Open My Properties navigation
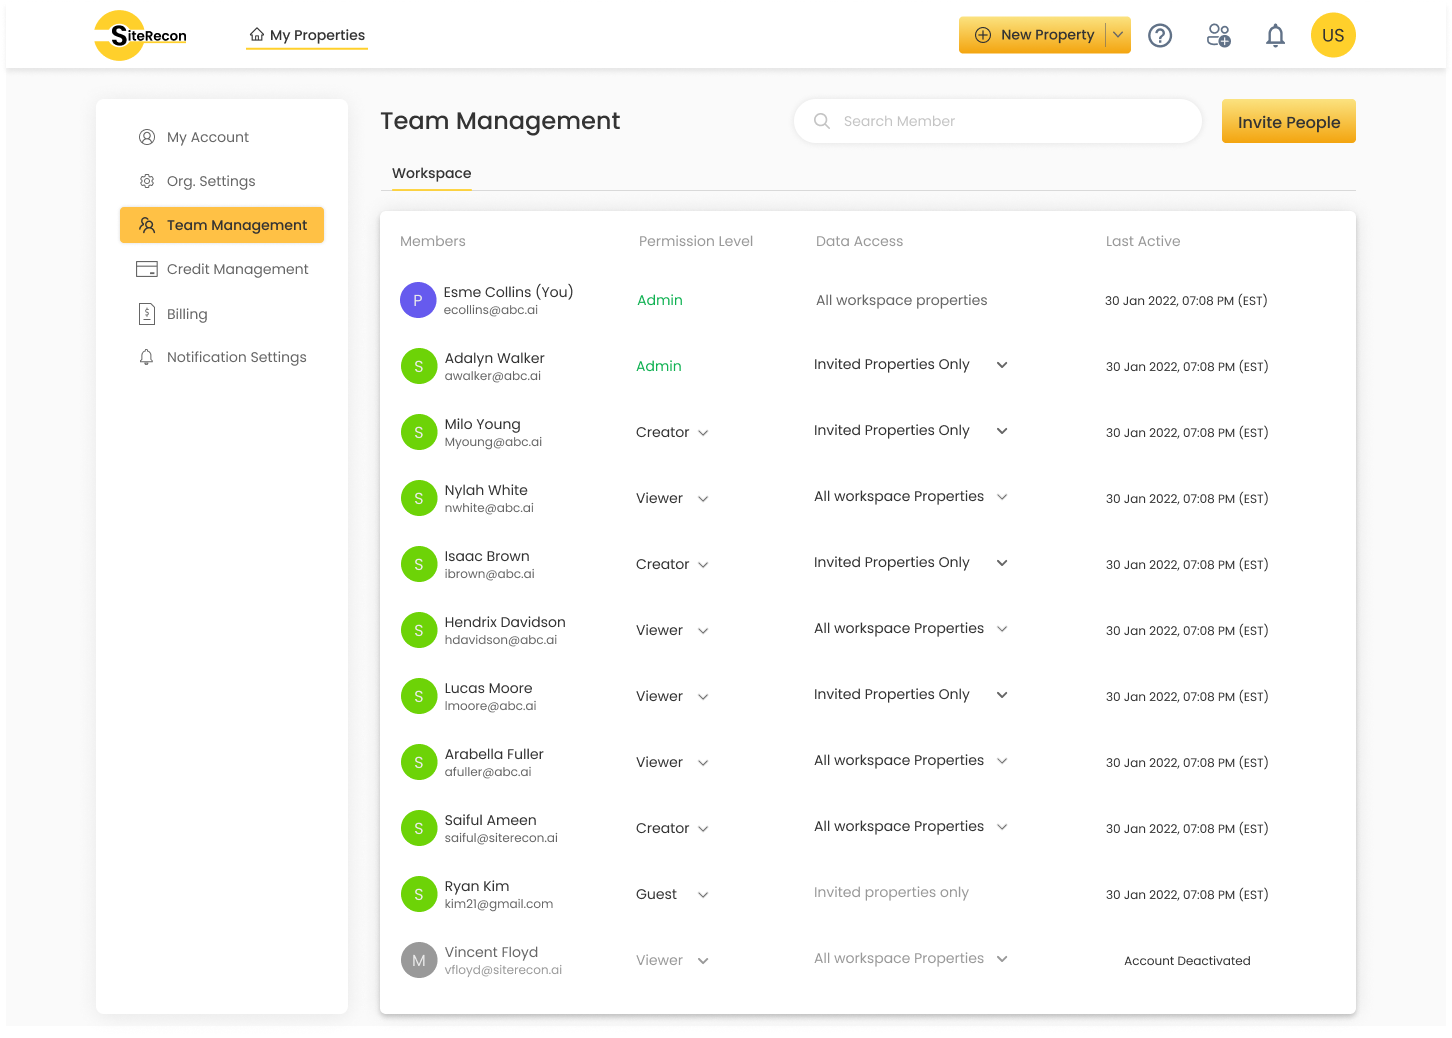This screenshot has height=1038, width=1452. pos(307,34)
